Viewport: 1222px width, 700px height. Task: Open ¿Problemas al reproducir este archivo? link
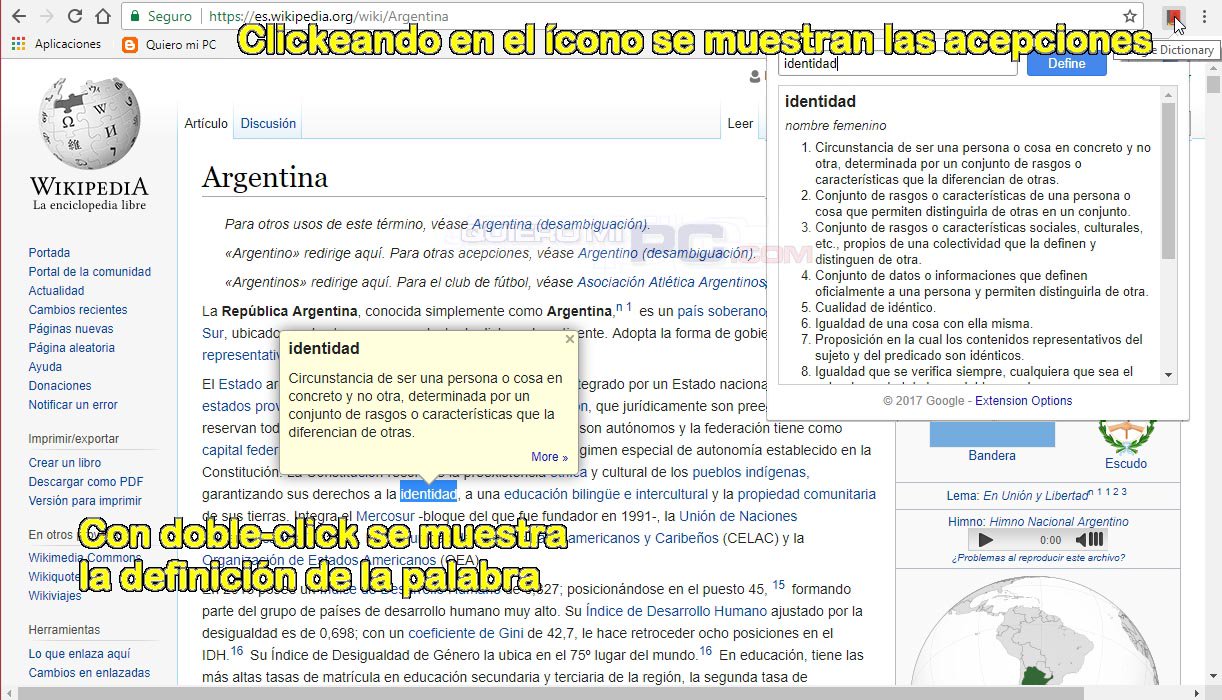[1038, 558]
